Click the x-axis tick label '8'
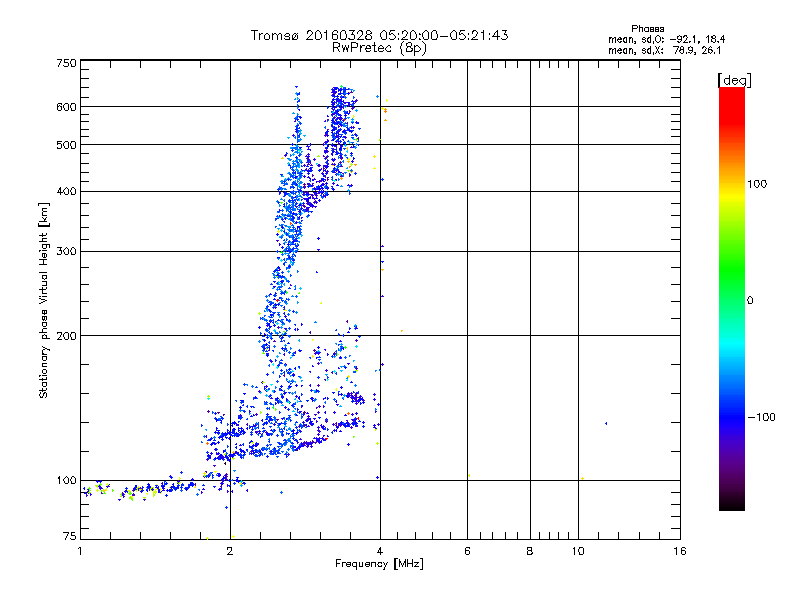Image resolution: width=800 pixels, height=600 pixels. 530,551
